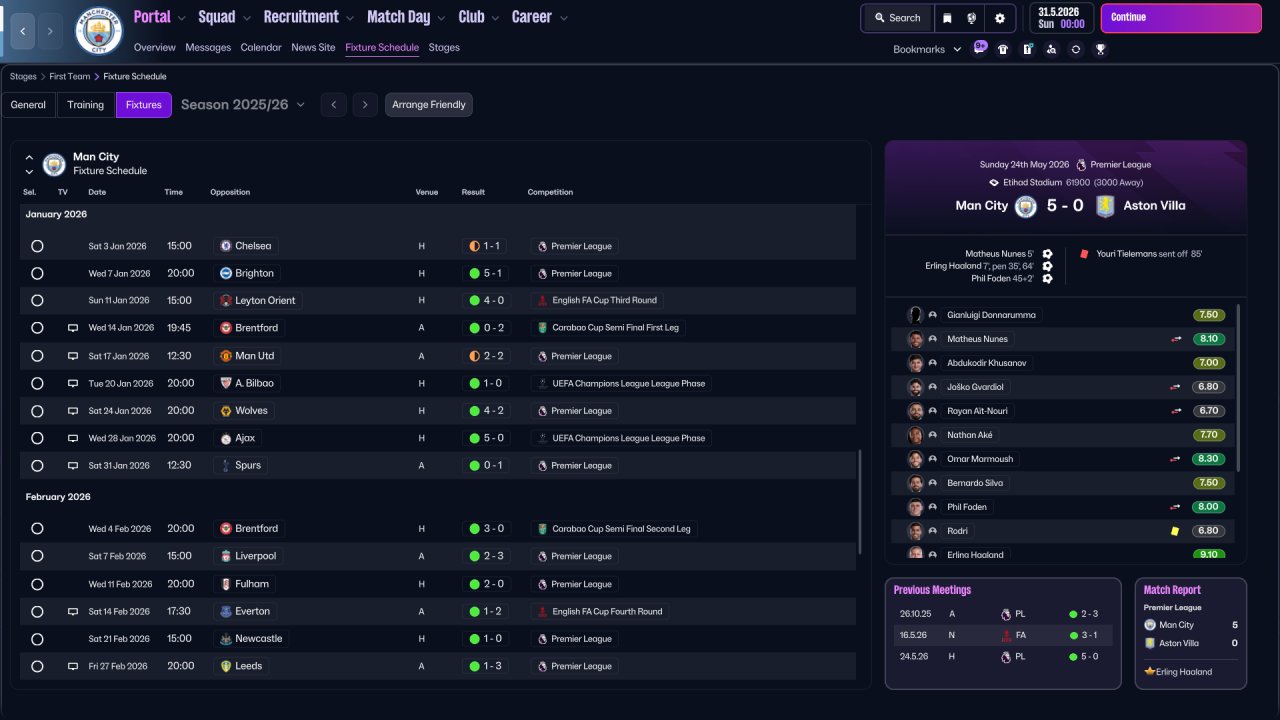Click the magnifier scouting icon in bookmarks bar

coord(1051,49)
